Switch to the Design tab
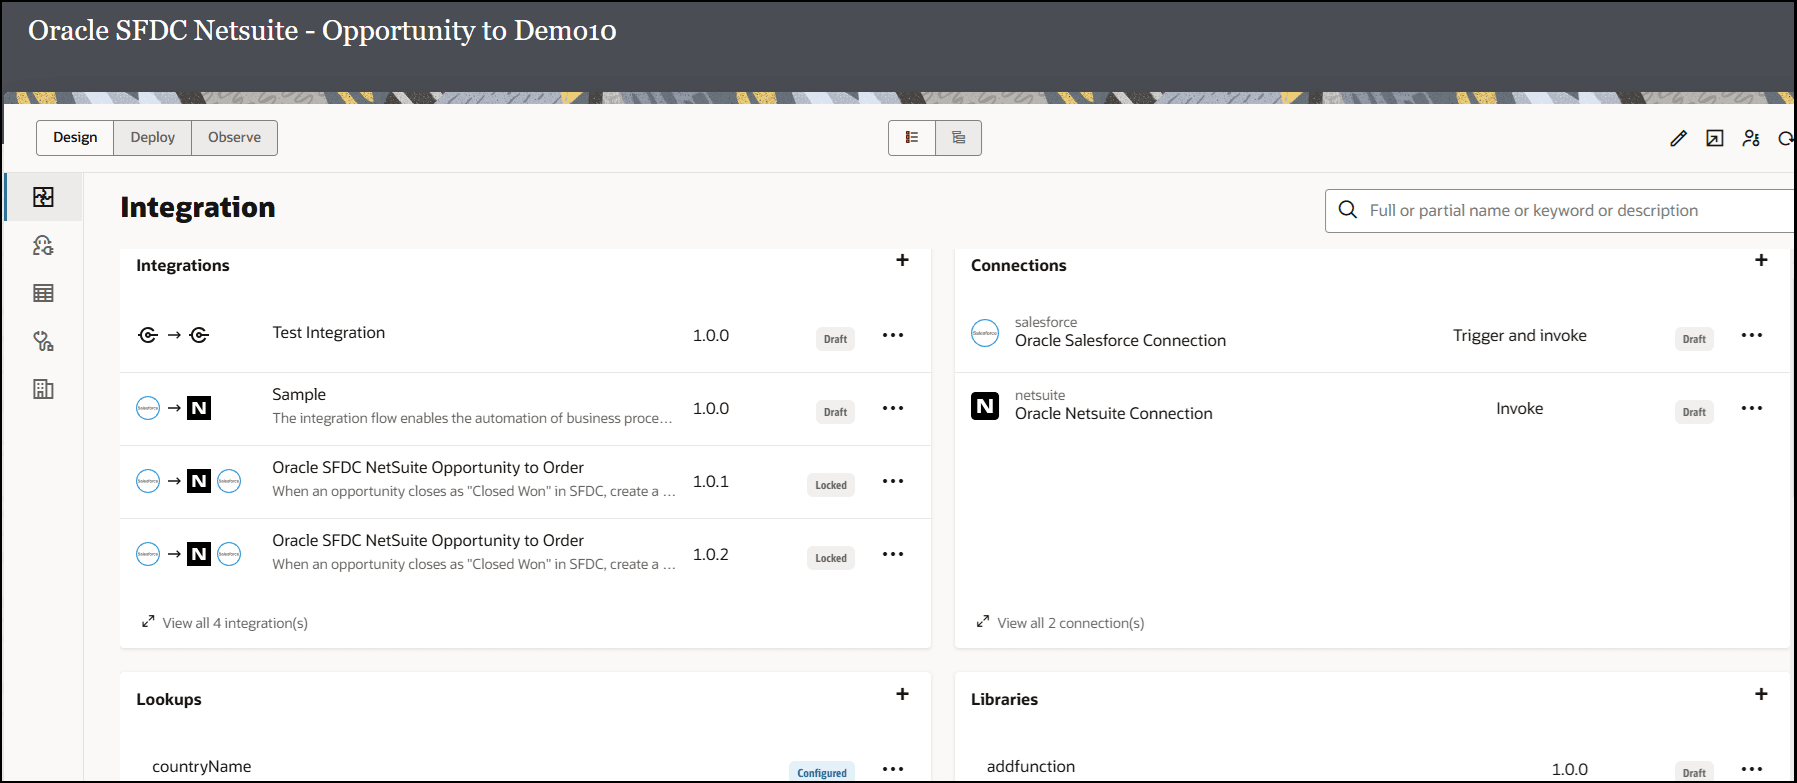The width and height of the screenshot is (1797, 783). pos(75,138)
